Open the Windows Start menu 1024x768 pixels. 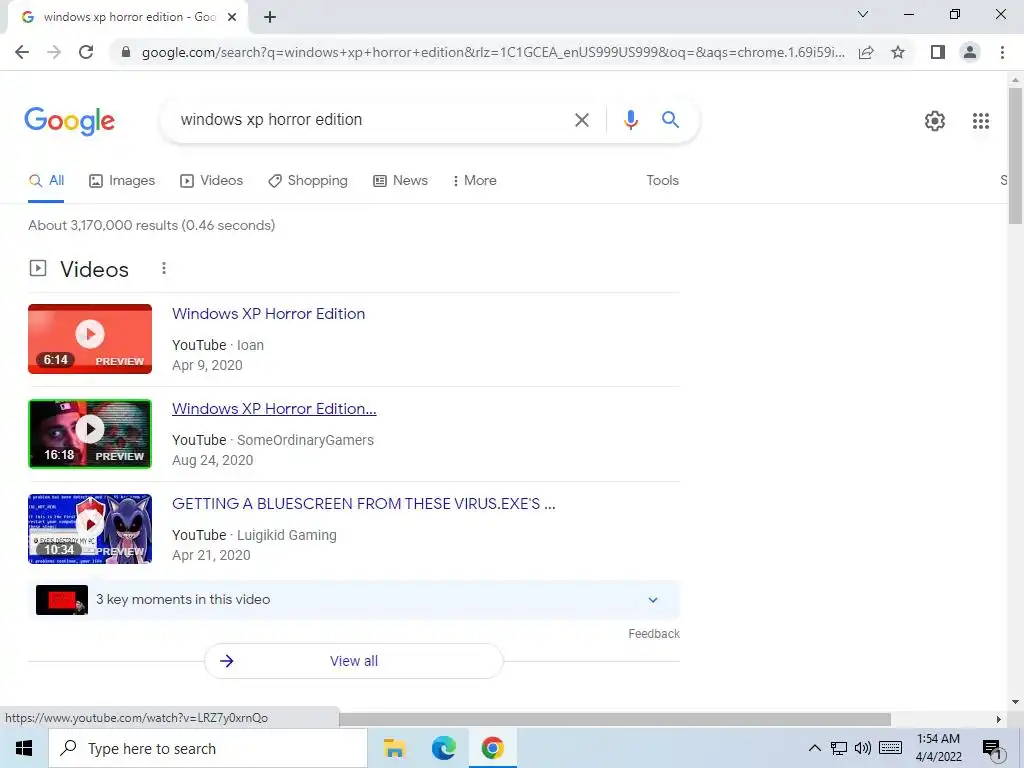(24, 748)
